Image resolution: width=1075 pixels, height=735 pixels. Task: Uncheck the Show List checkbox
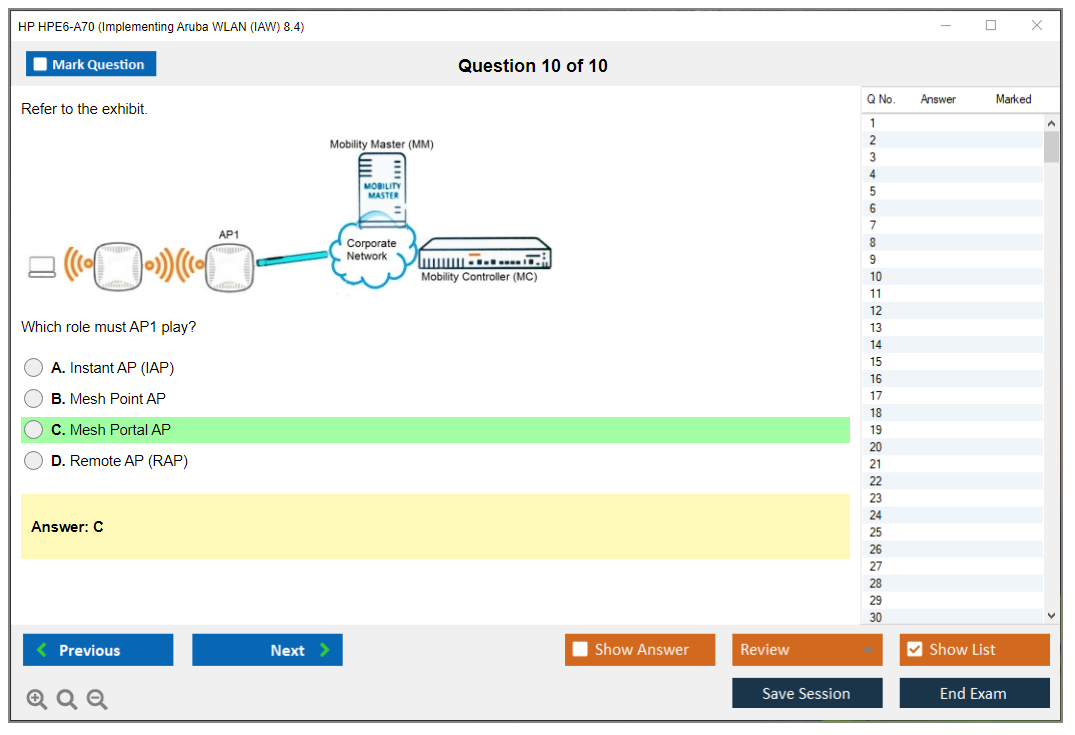pyautogui.click(x=914, y=650)
